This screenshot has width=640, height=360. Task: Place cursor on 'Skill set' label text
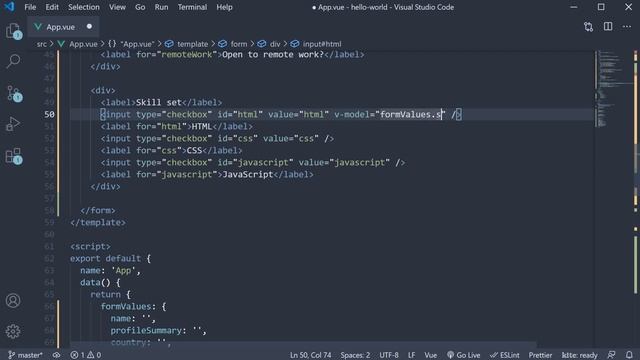pyautogui.click(x=159, y=102)
